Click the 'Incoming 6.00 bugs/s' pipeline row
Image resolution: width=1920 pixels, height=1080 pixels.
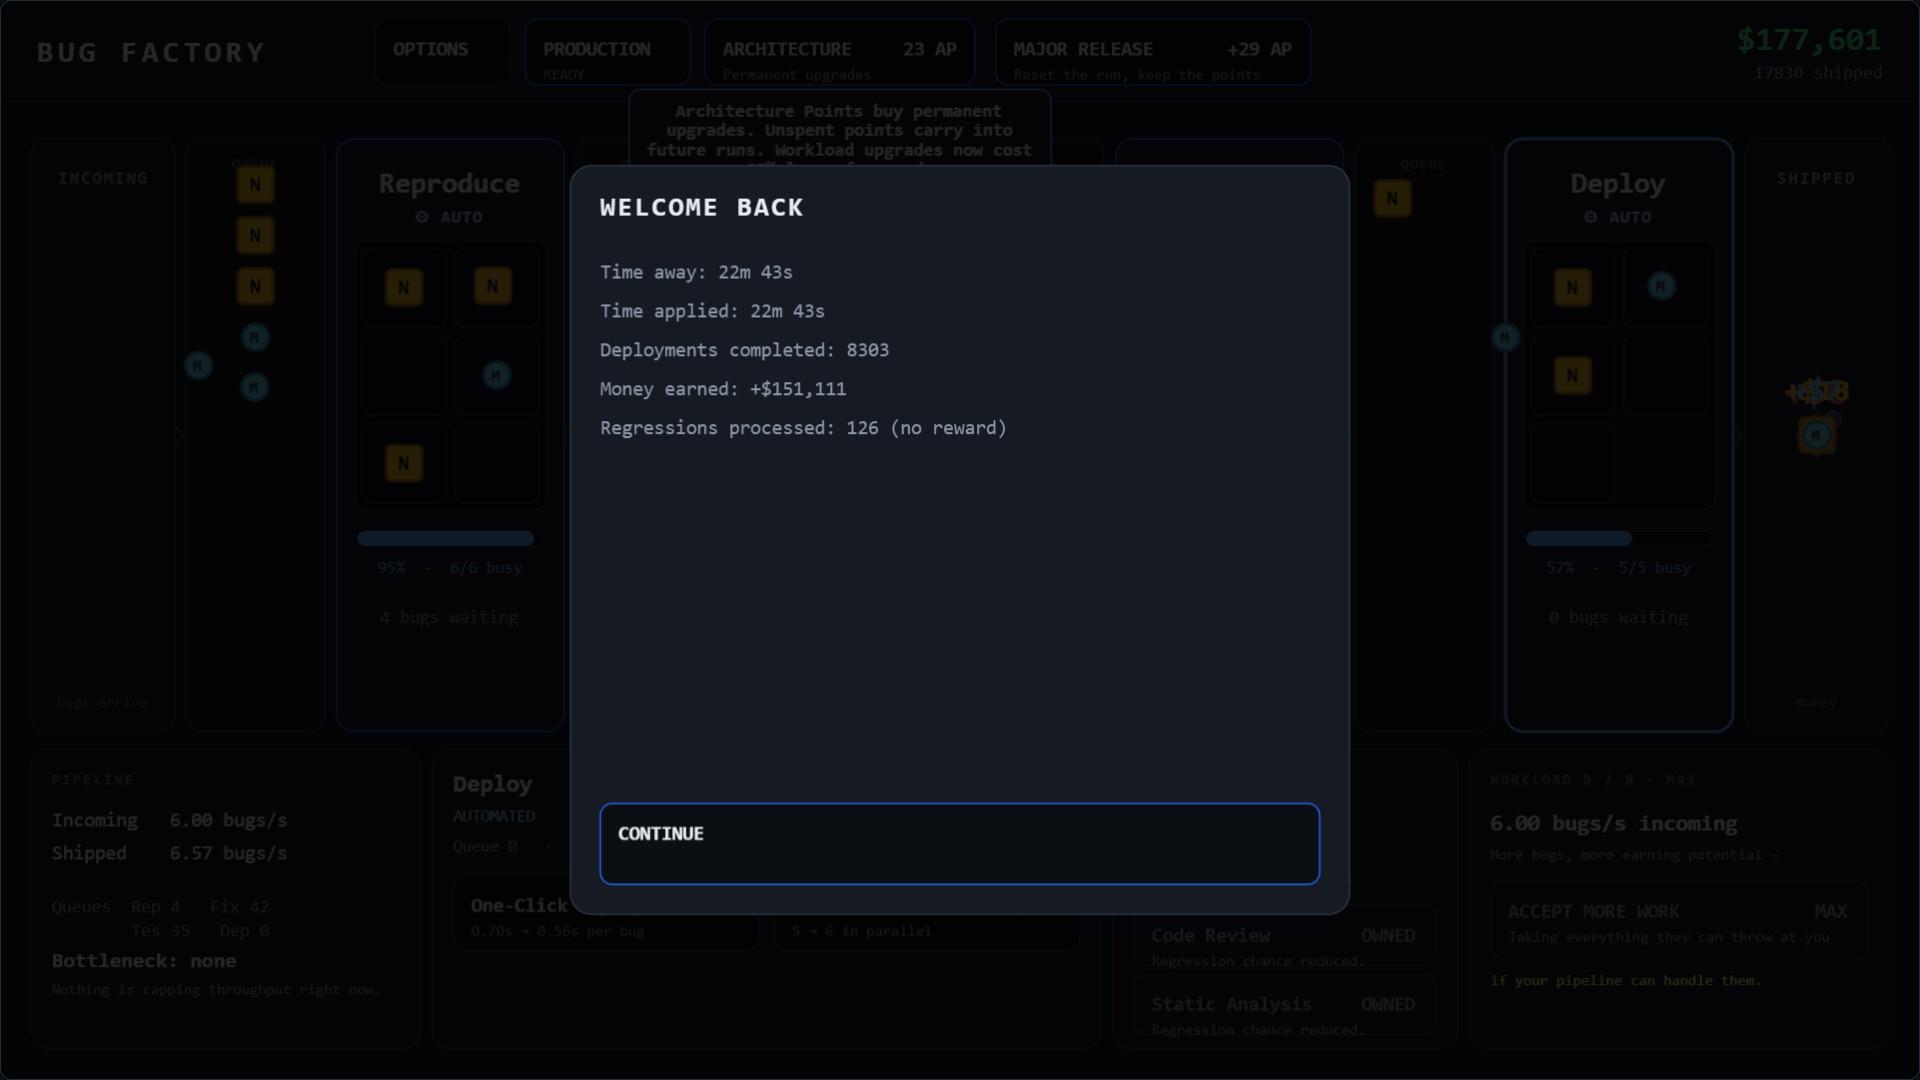[x=169, y=820]
